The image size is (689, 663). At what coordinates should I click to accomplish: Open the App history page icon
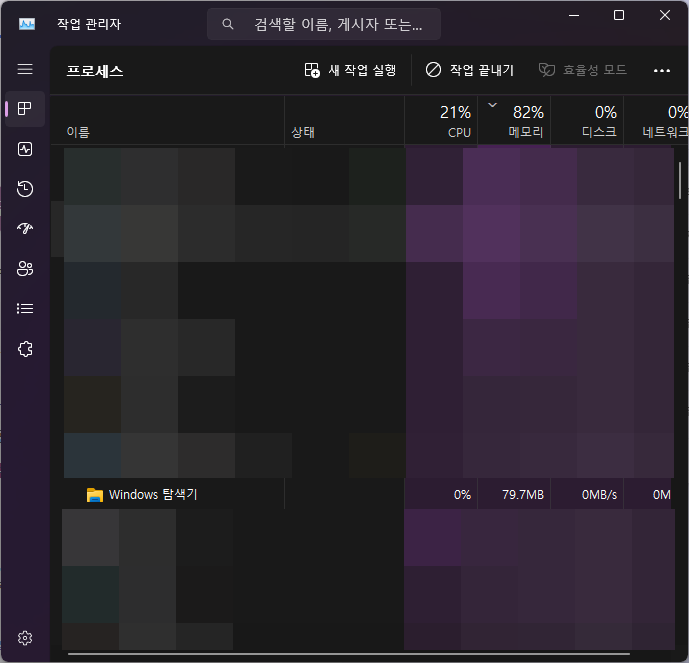point(25,189)
